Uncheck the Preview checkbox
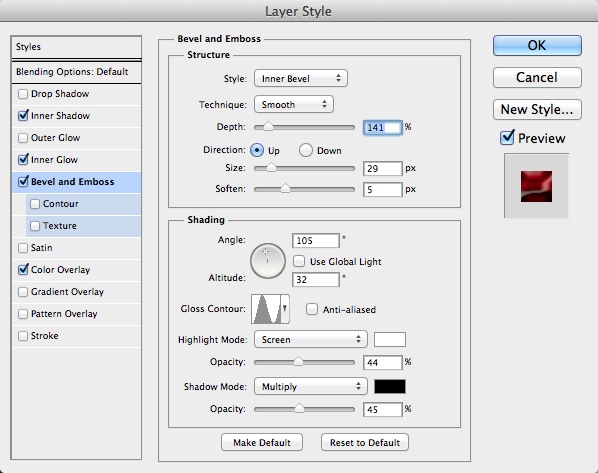 [x=507, y=137]
